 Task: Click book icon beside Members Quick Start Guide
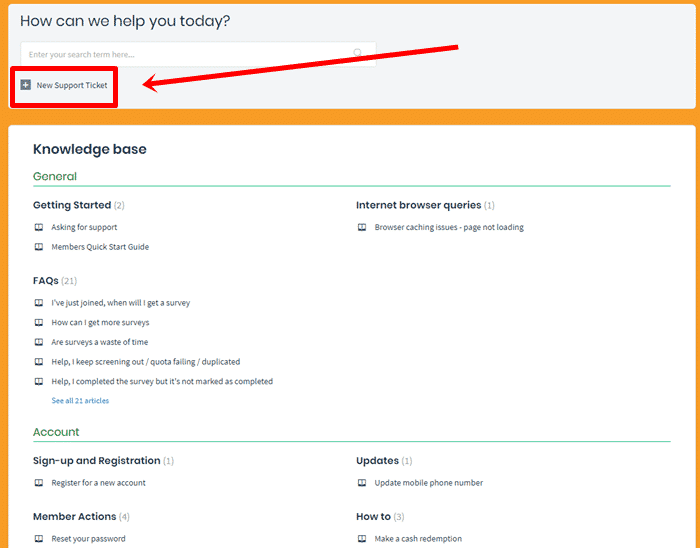pyautogui.click(x=39, y=247)
